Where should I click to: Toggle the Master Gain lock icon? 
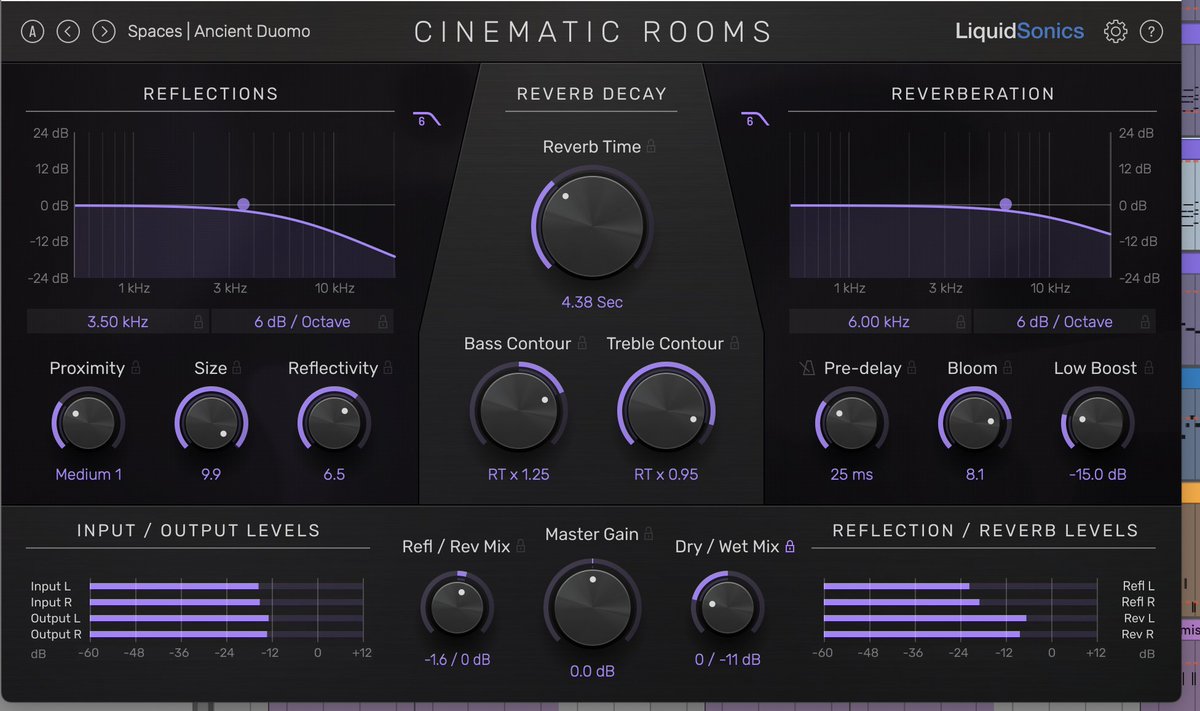pyautogui.click(x=649, y=534)
